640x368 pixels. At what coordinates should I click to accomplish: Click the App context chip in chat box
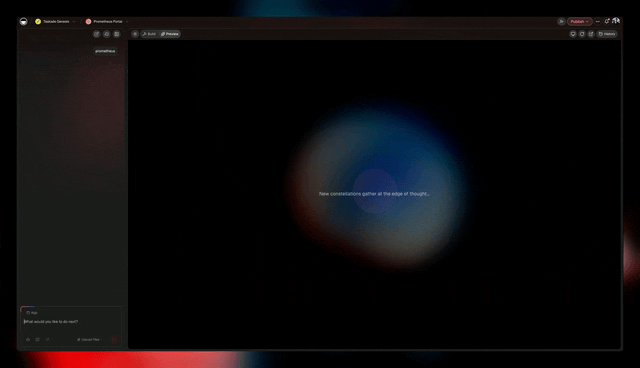32,313
